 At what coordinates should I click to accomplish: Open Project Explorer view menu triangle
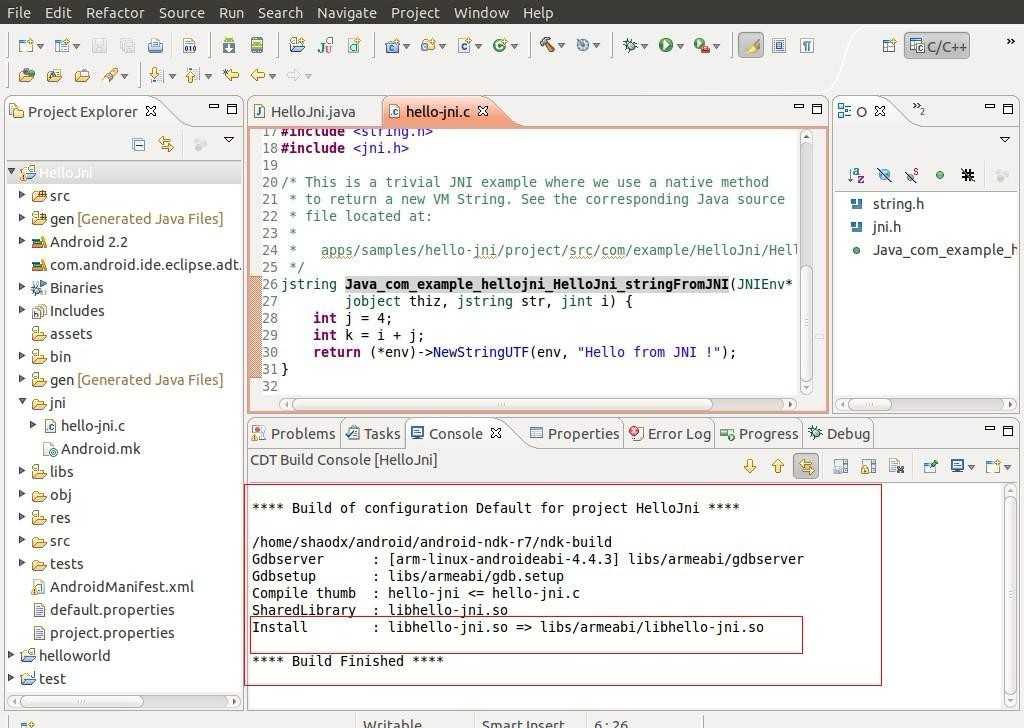click(229, 139)
